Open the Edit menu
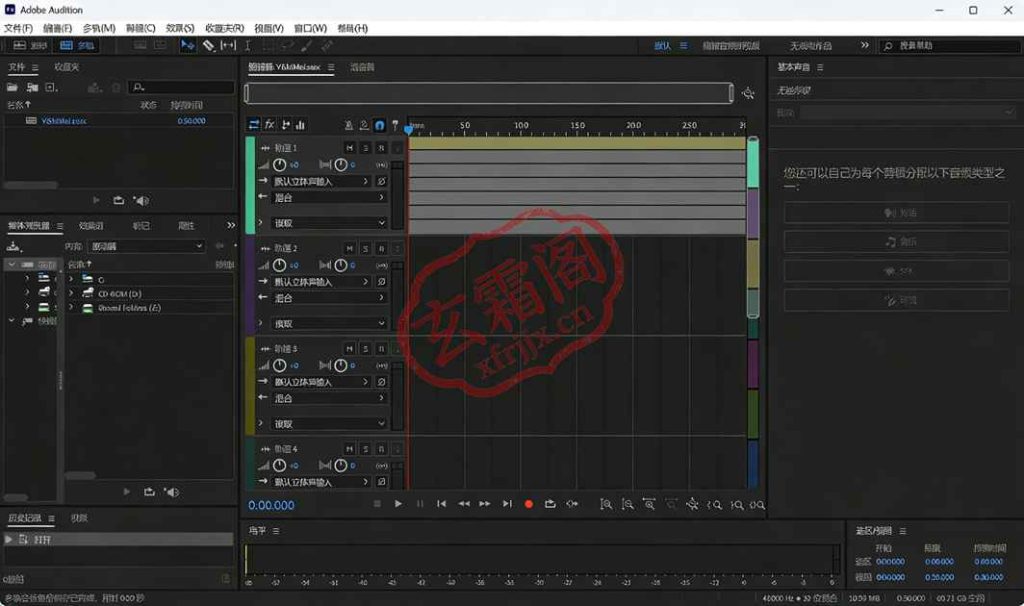 tap(57, 28)
